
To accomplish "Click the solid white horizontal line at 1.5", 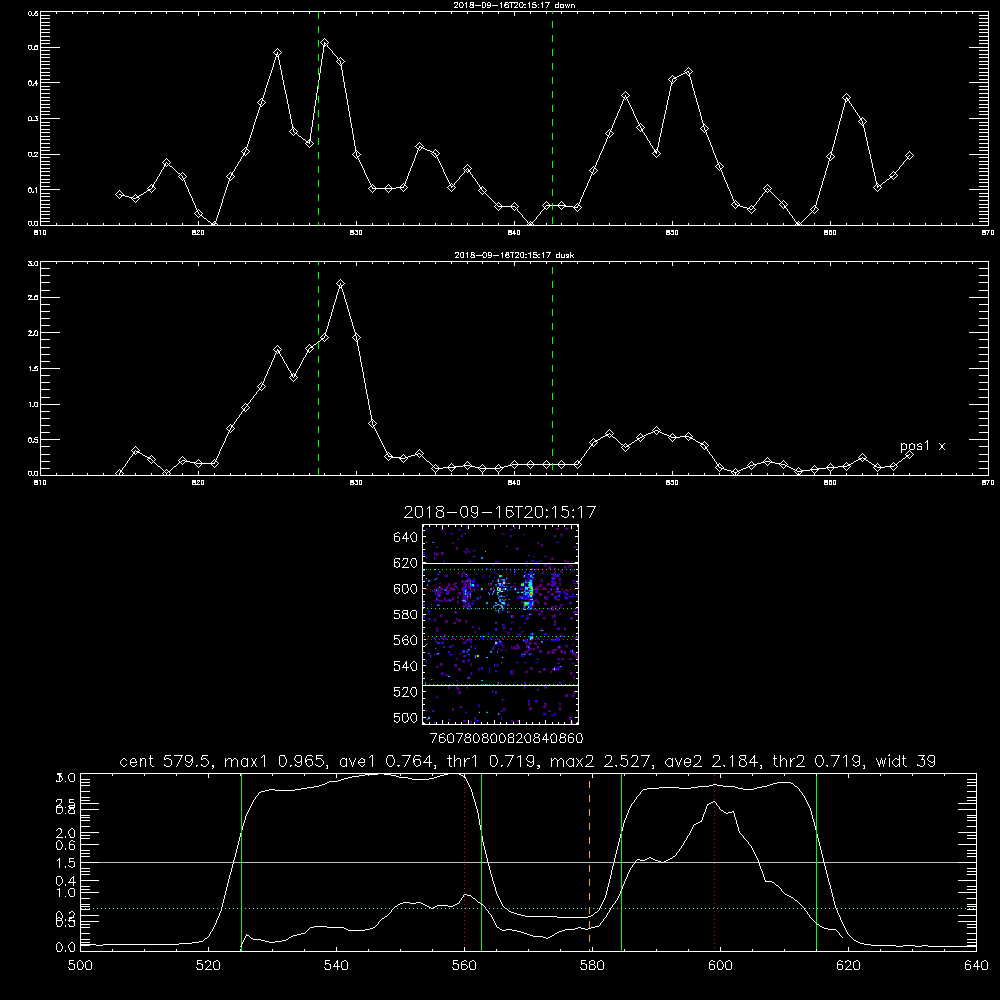I will pyautogui.click(x=528, y=862).
